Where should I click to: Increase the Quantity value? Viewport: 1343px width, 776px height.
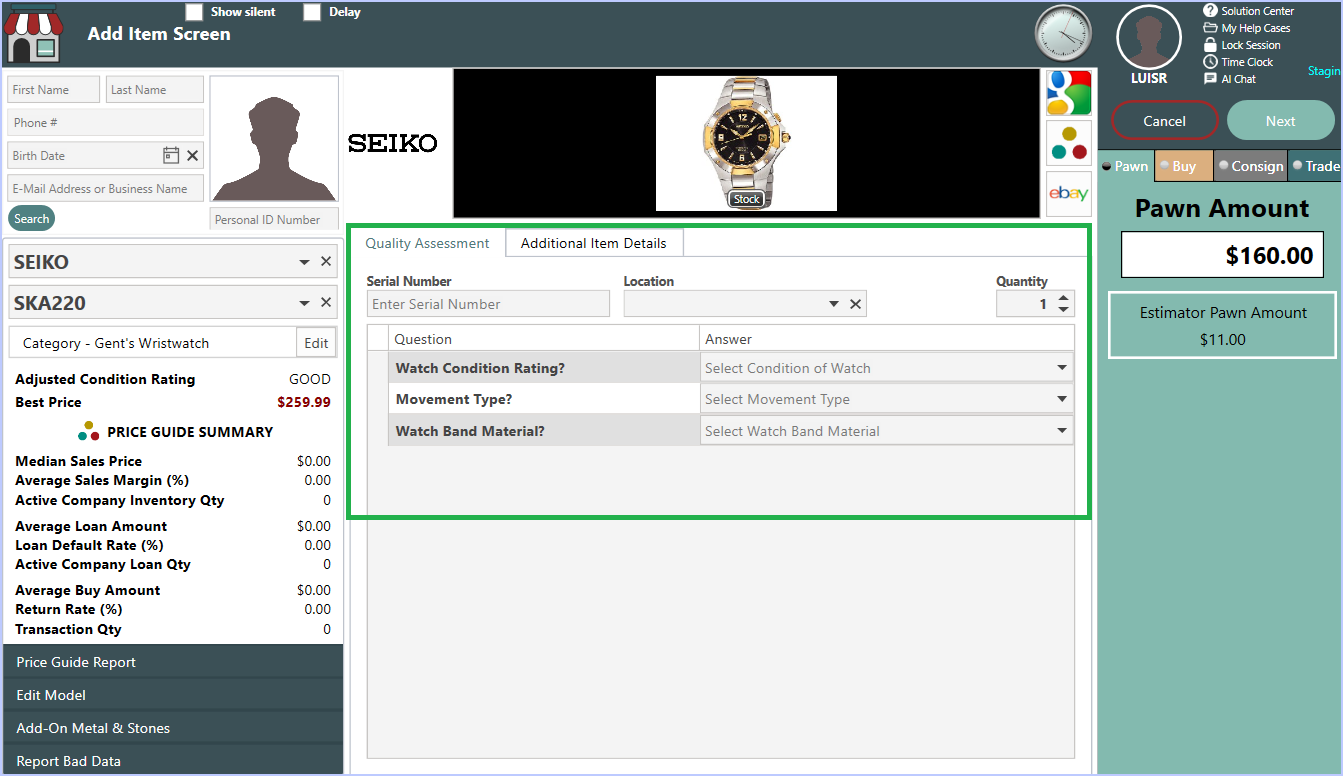coord(1063,298)
